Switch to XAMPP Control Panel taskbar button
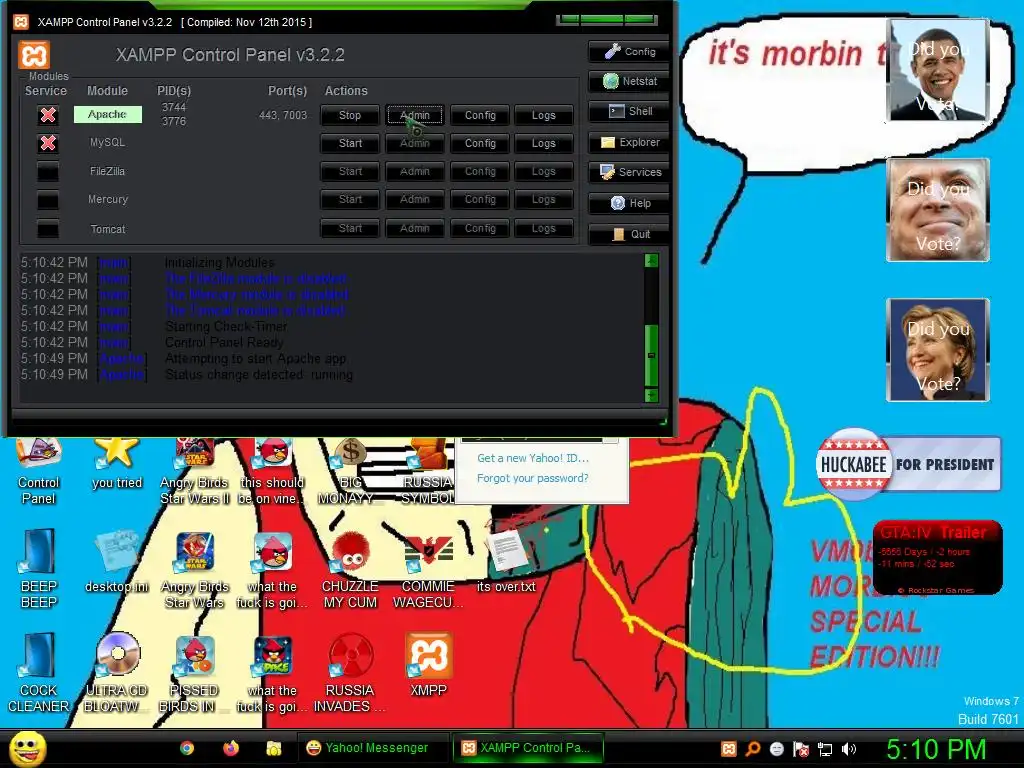This screenshot has width=1024, height=768. tap(528, 748)
